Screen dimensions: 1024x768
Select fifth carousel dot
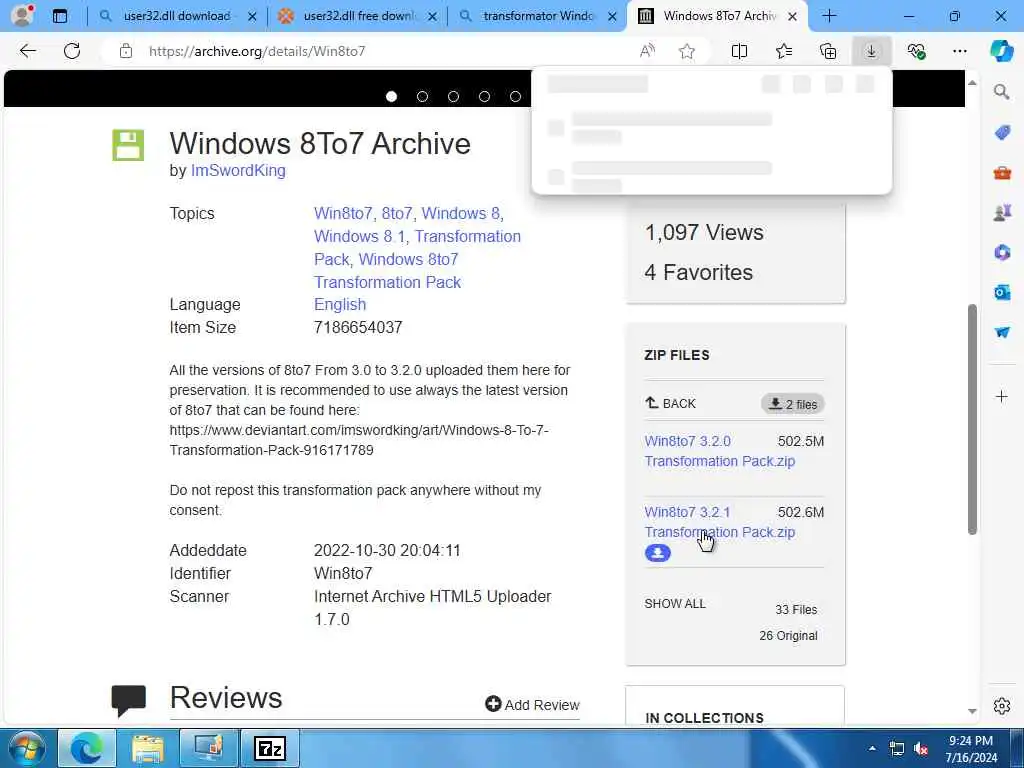pos(515,97)
